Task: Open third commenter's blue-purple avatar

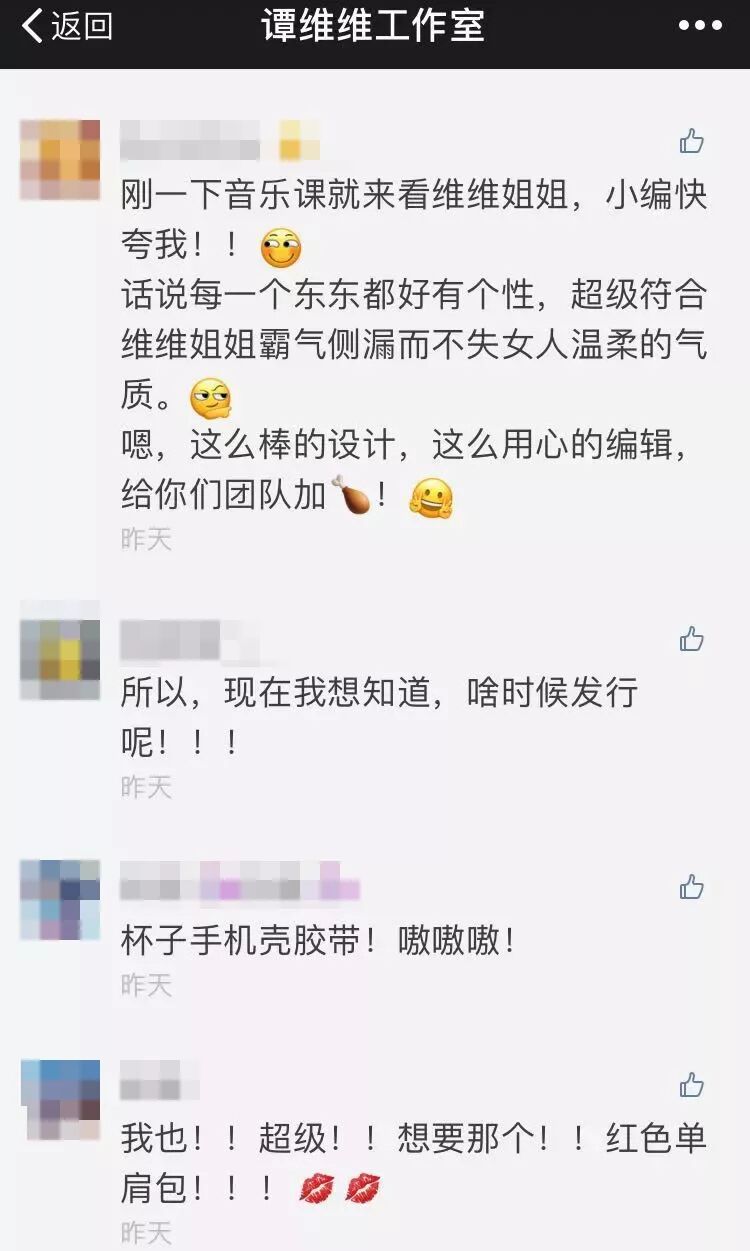Action: (60, 900)
